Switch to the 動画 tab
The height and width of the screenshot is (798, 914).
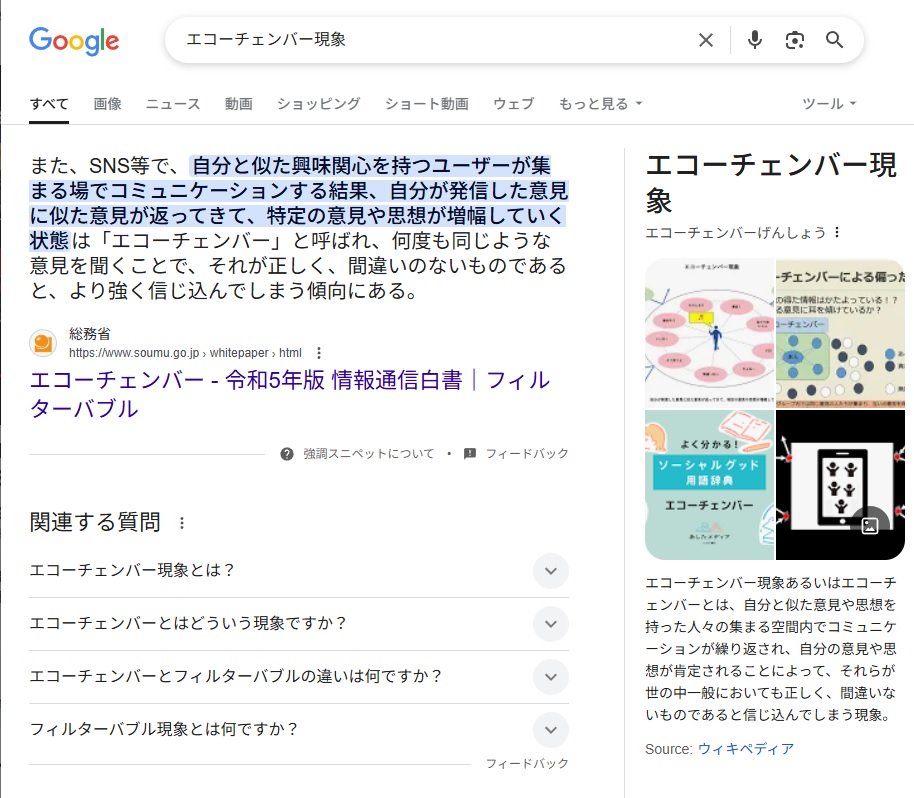[238, 104]
